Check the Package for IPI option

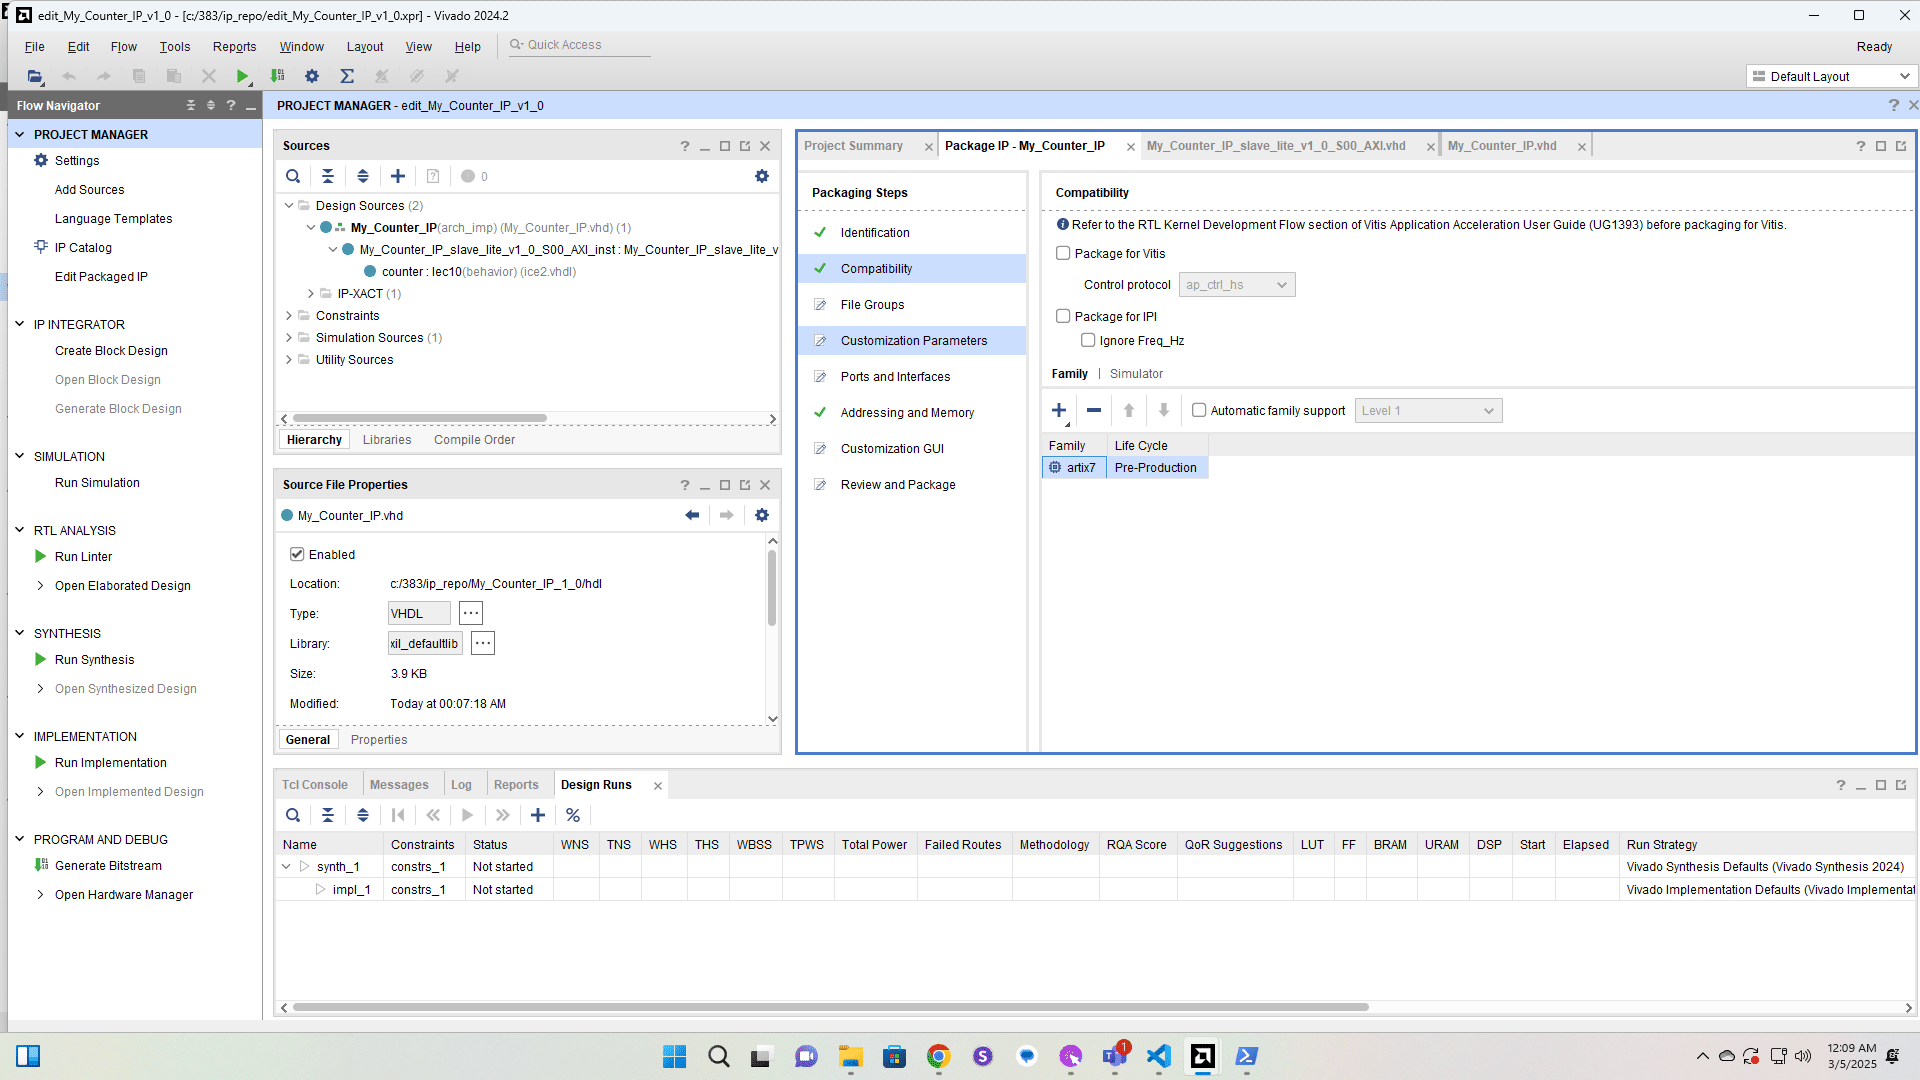(1063, 316)
